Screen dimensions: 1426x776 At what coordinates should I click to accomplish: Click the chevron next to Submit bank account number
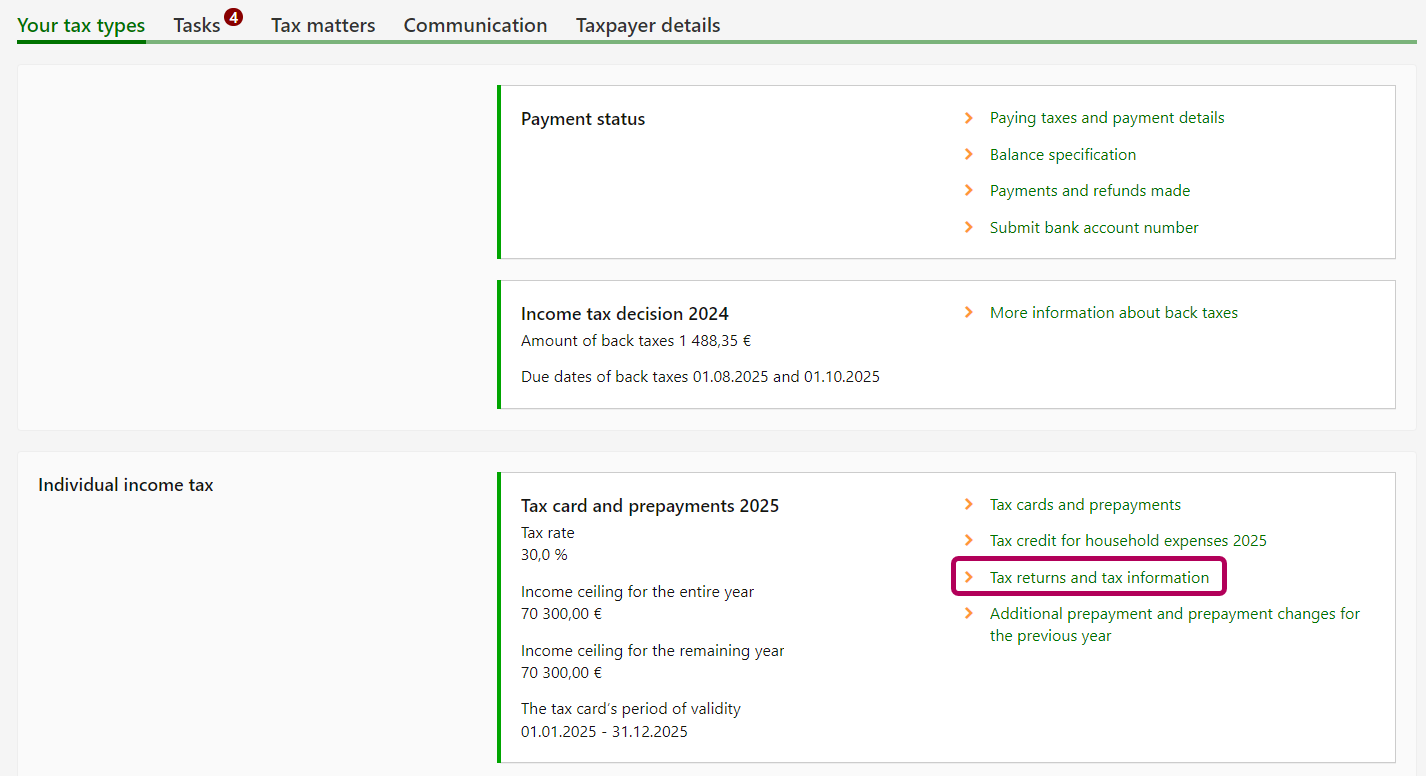(968, 227)
